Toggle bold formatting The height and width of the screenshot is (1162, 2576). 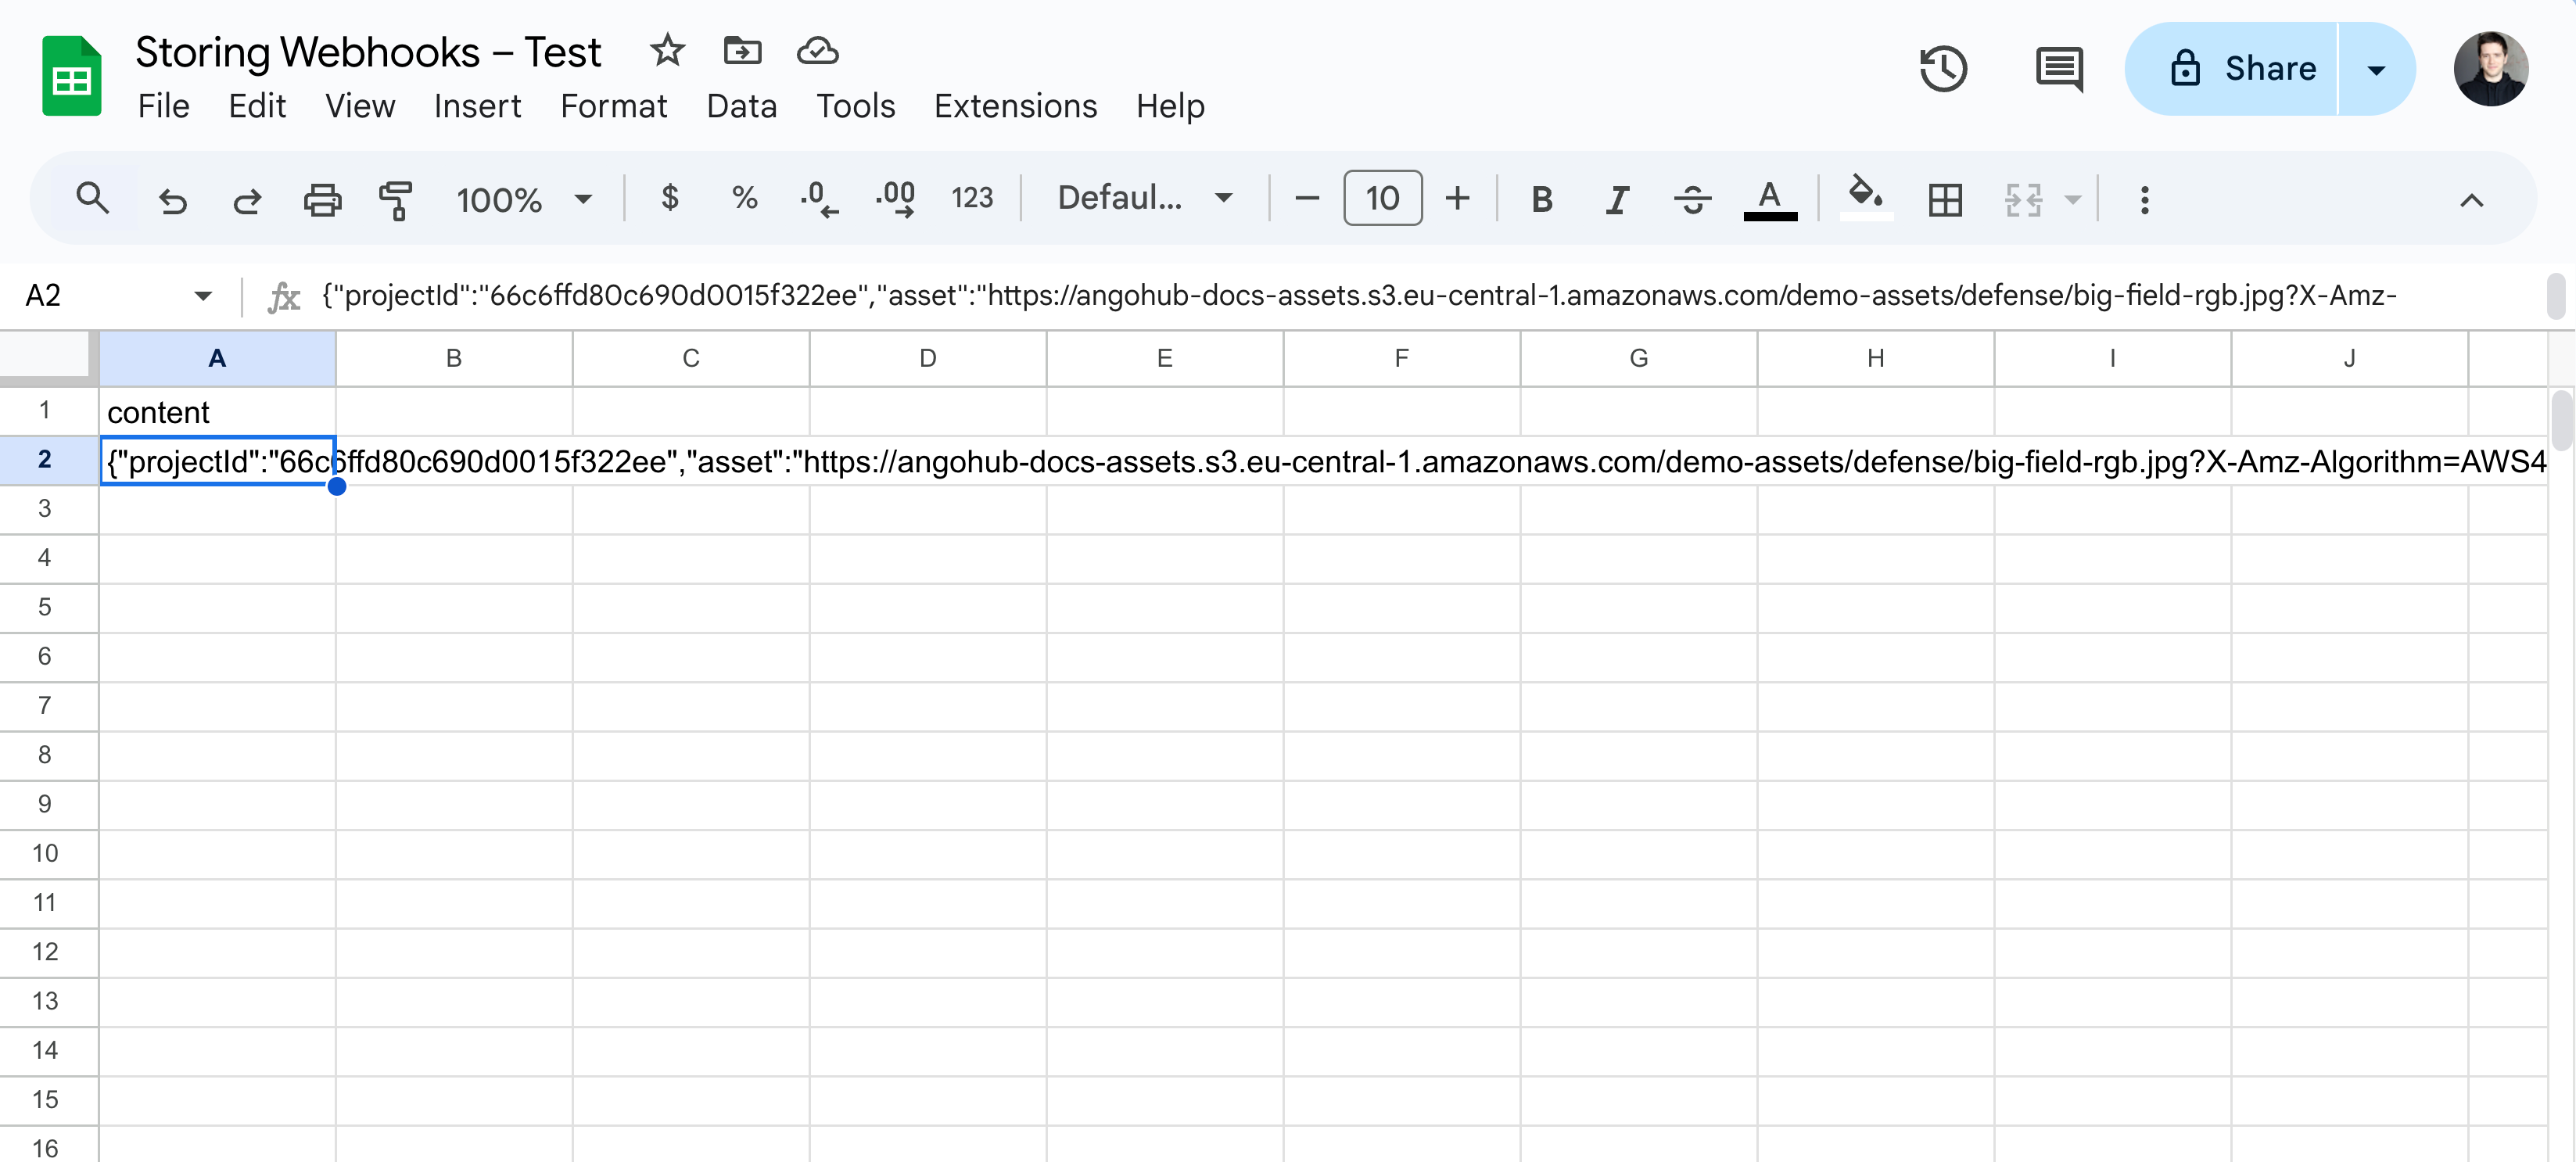[x=1542, y=199]
